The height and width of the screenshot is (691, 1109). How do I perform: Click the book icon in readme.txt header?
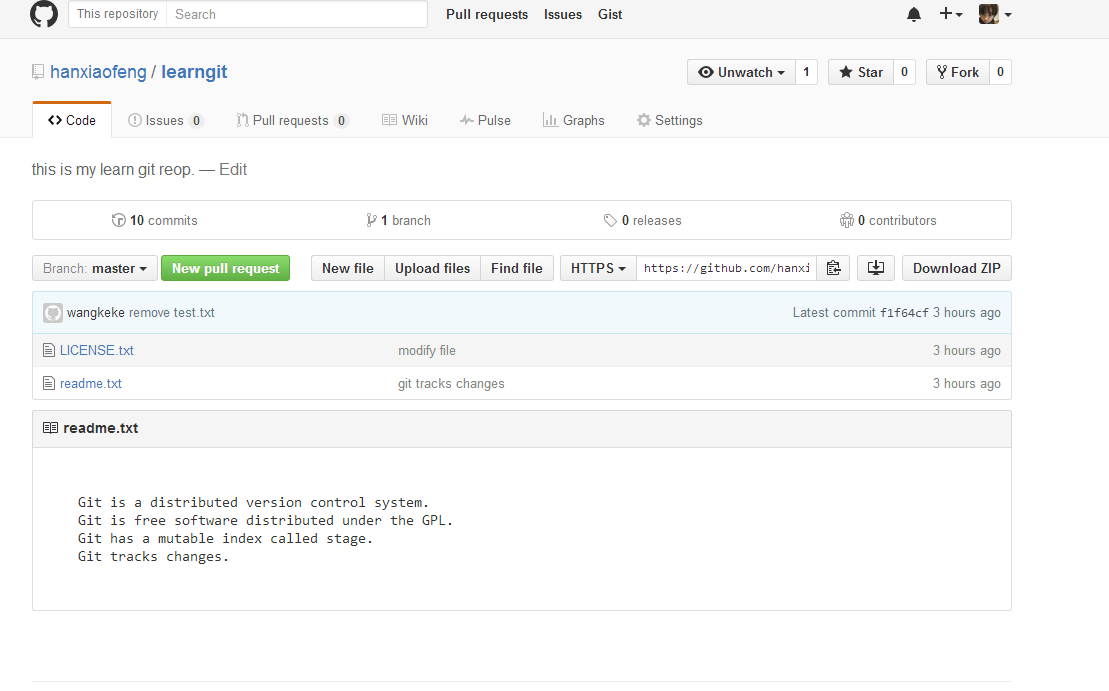pyautogui.click(x=50, y=428)
